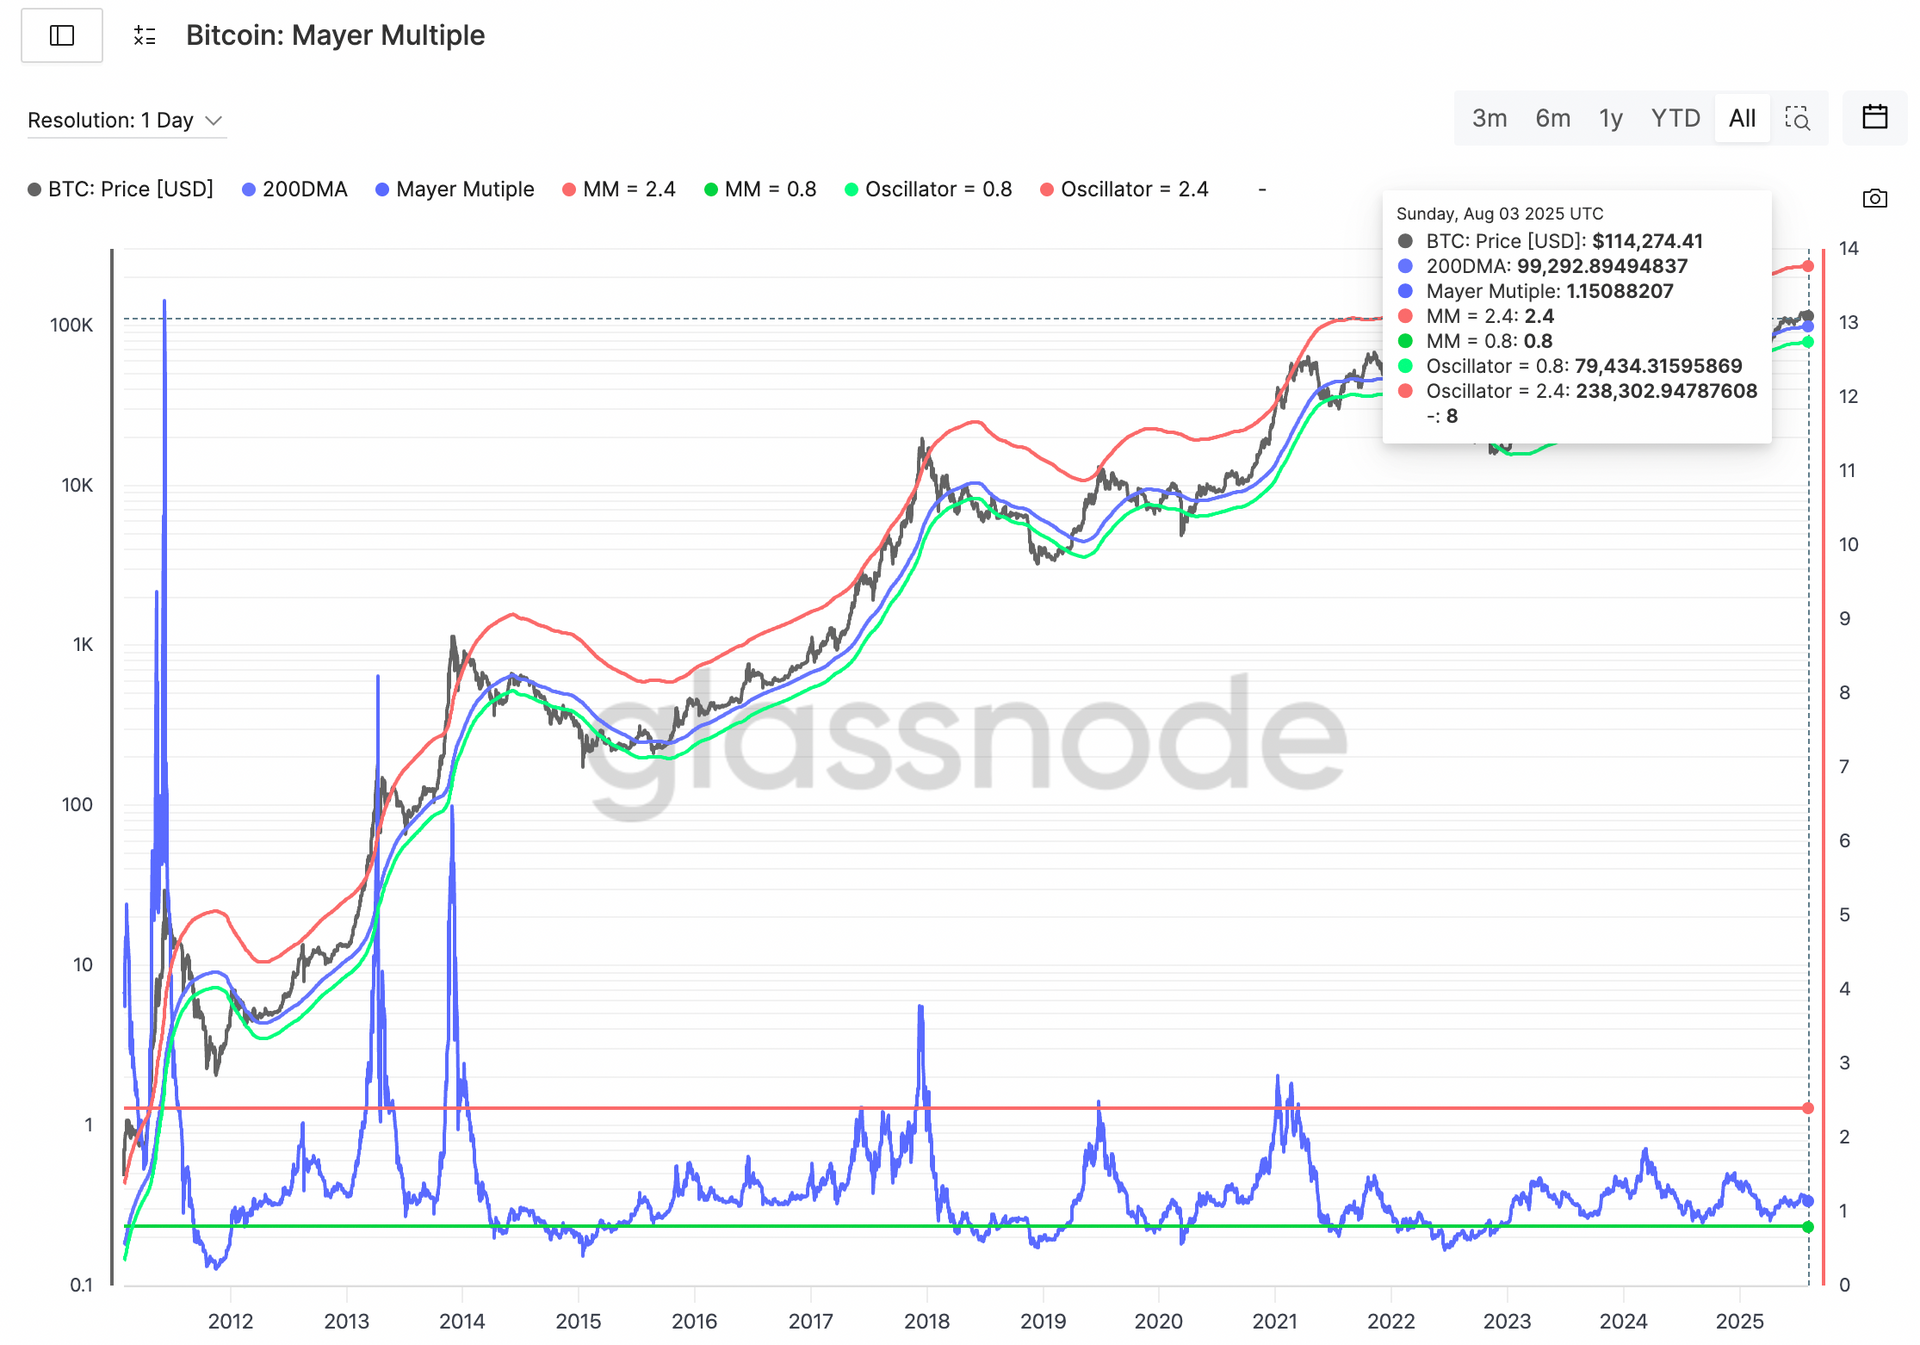The width and height of the screenshot is (1920, 1345).
Task: Click the 2024 x-axis label
Action: pos(1623,1321)
